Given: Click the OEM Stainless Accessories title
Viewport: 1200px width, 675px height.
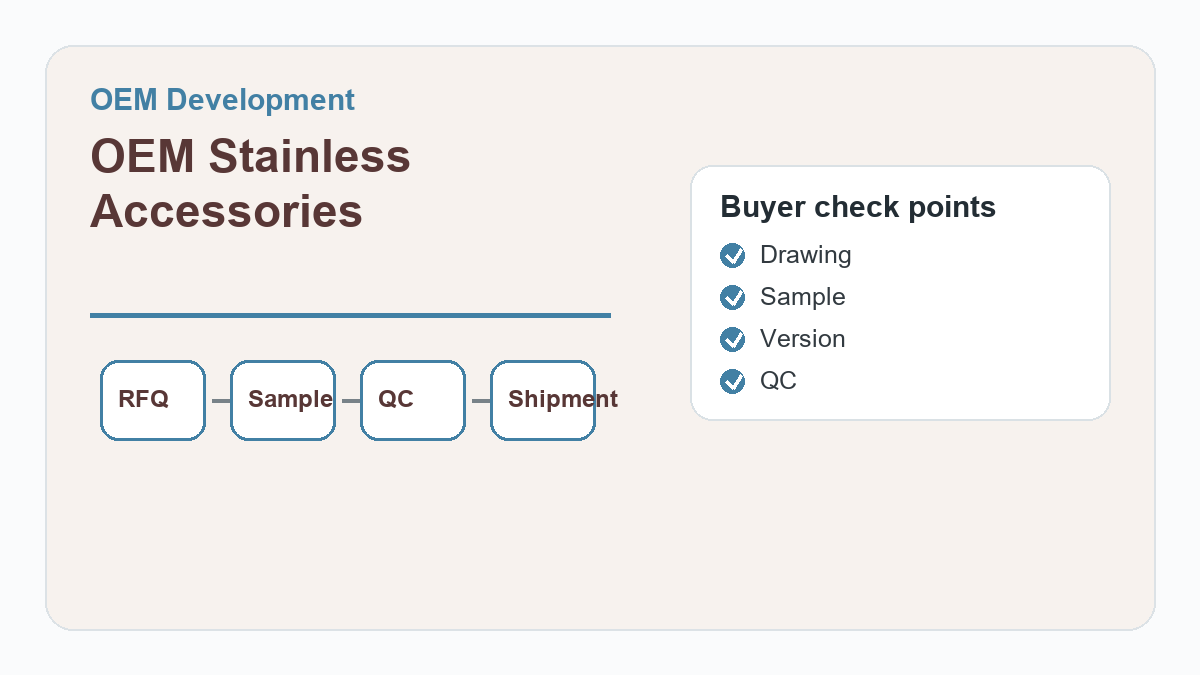Looking at the screenshot, I should point(250,184).
